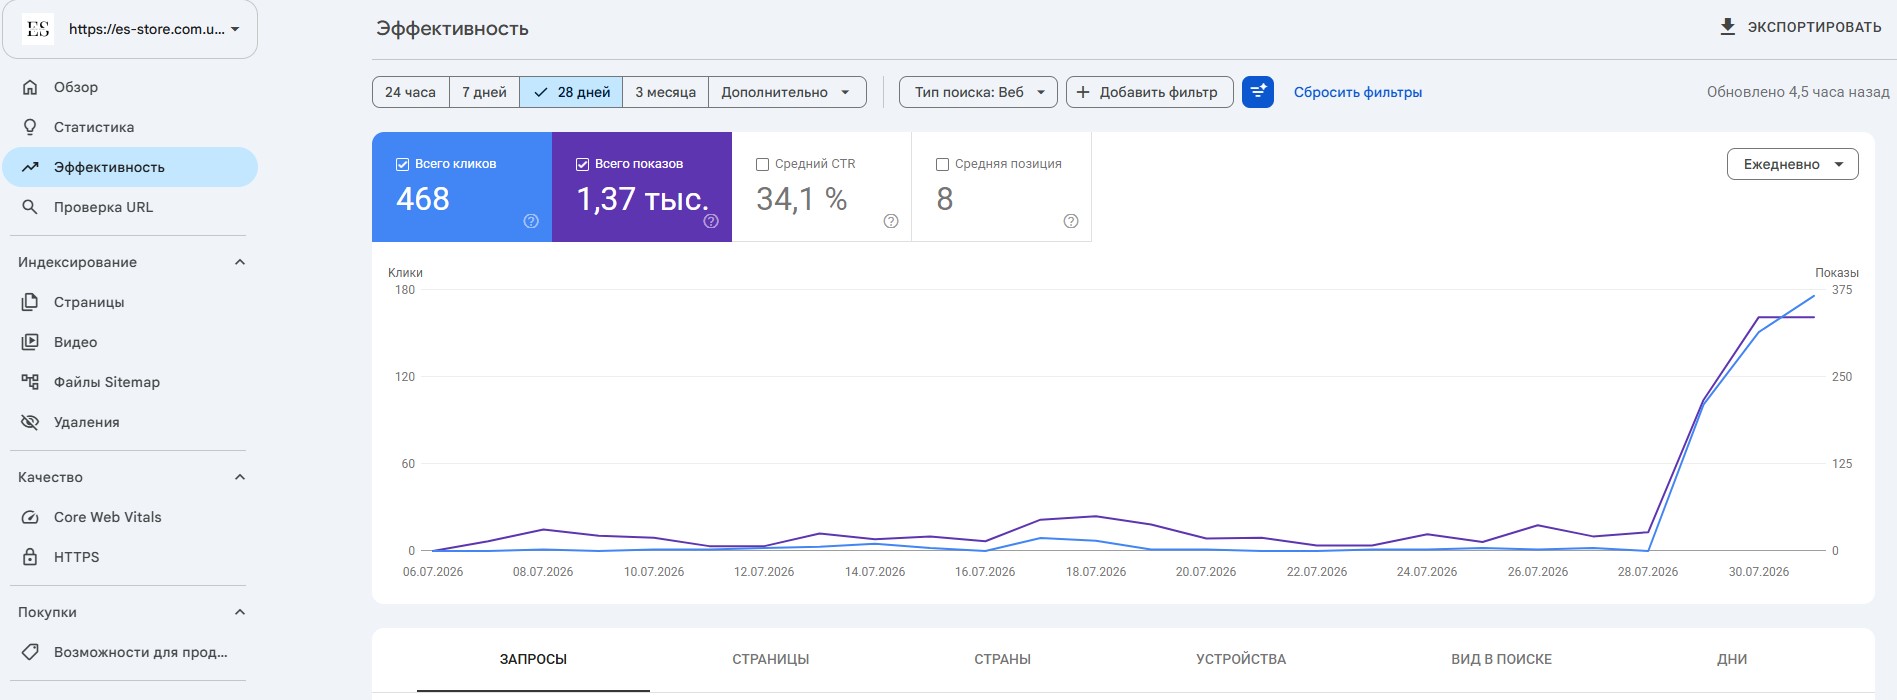The height and width of the screenshot is (700, 1897).
Task: Open help icon on Средняя позиция card
Action: [x=1071, y=221]
